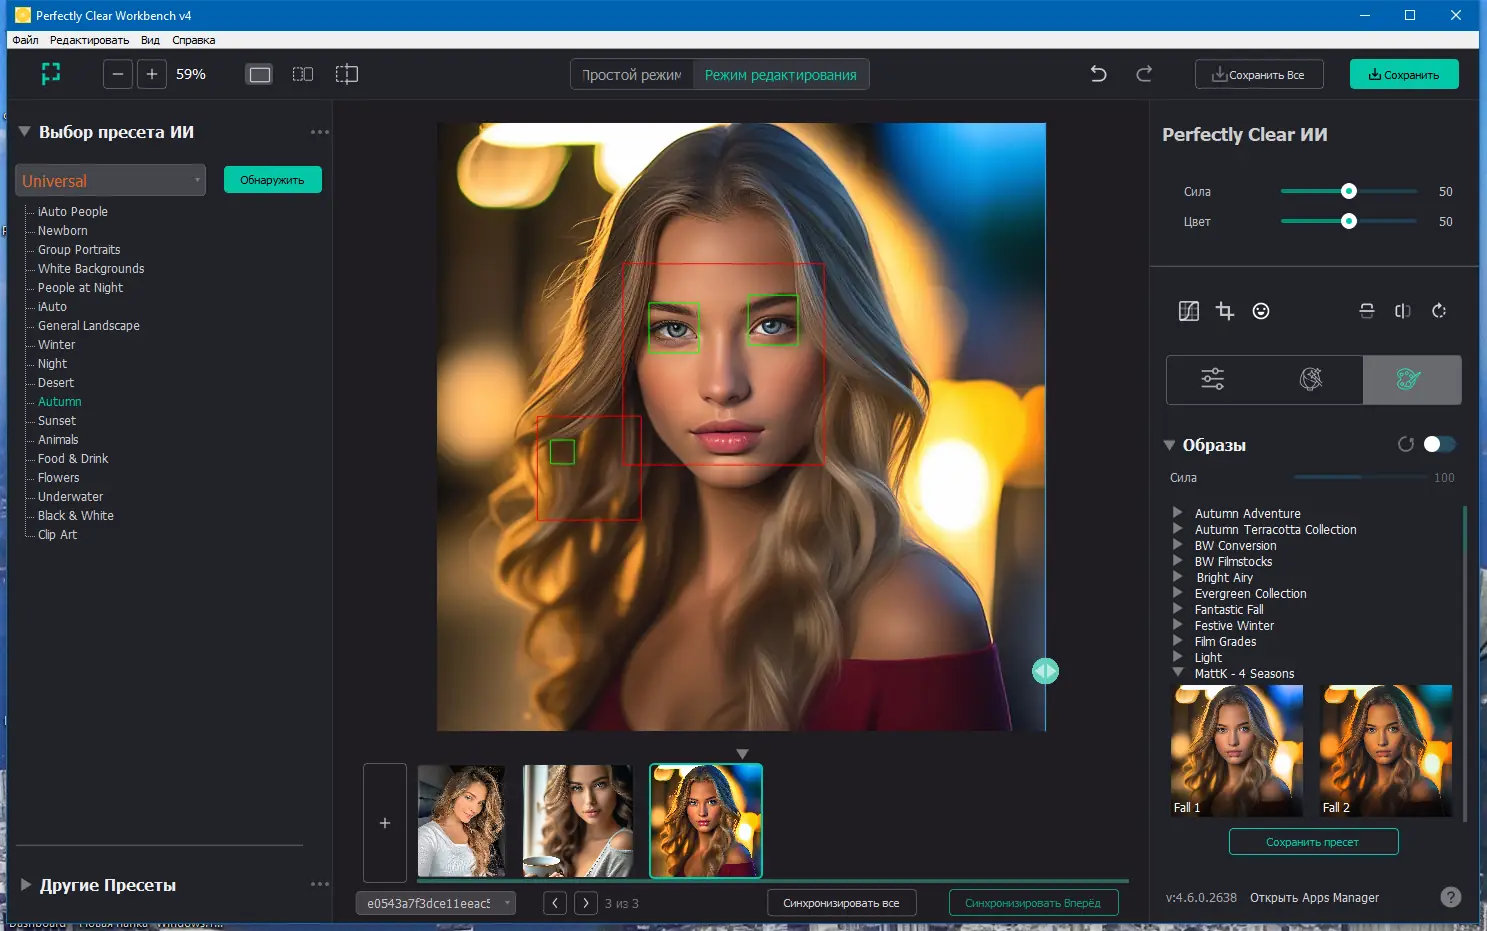The image size is (1487, 931).
Task: Open the face retouch smiley icon
Action: tap(1261, 311)
